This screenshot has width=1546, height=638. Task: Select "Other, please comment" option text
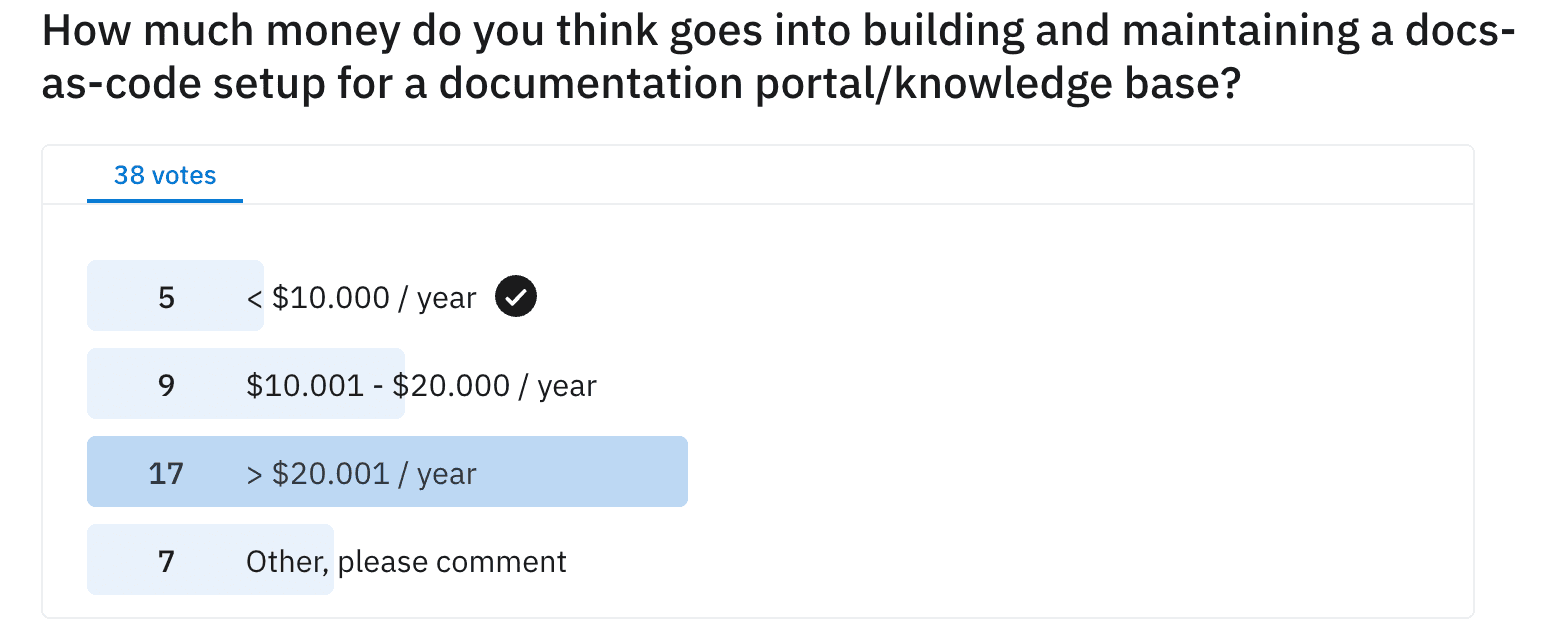click(406, 561)
